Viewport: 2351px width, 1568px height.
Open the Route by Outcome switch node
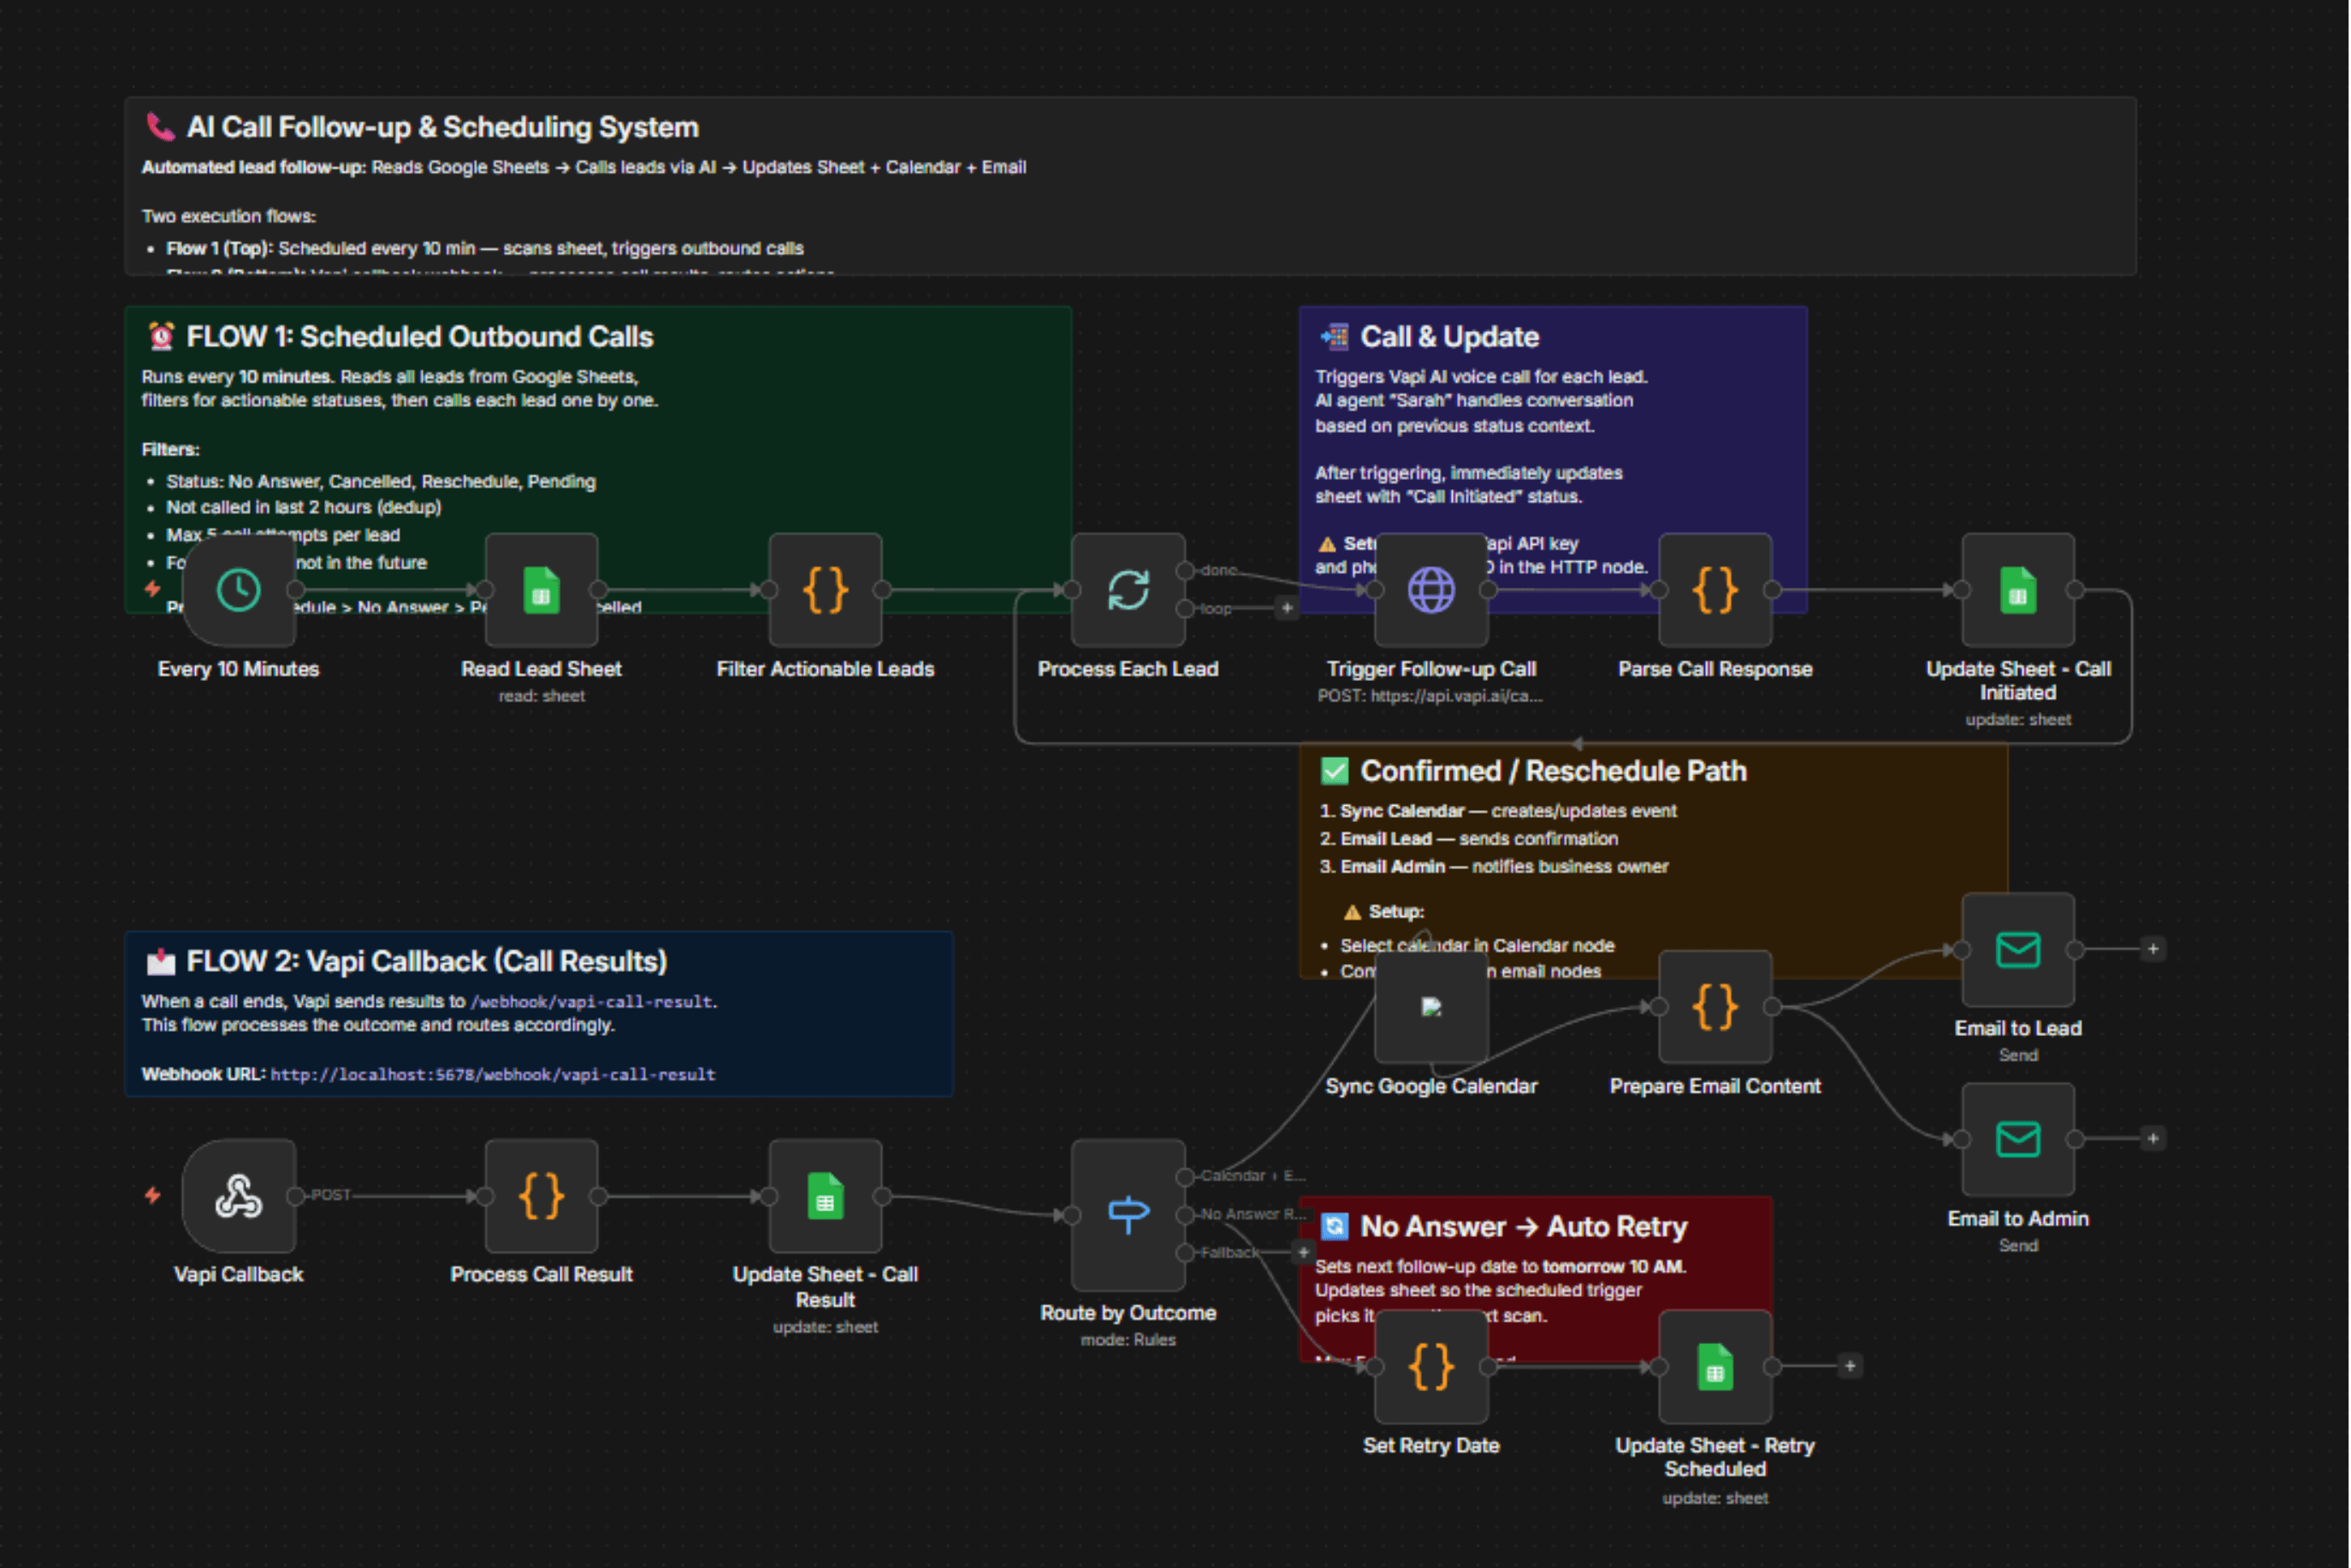(1128, 1215)
